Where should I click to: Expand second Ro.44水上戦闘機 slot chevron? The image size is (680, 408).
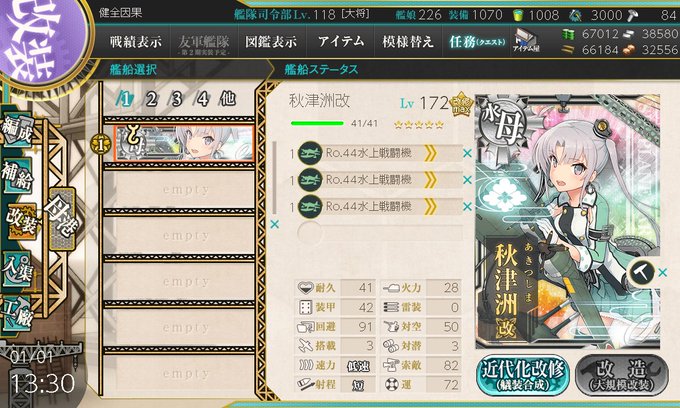[430, 180]
